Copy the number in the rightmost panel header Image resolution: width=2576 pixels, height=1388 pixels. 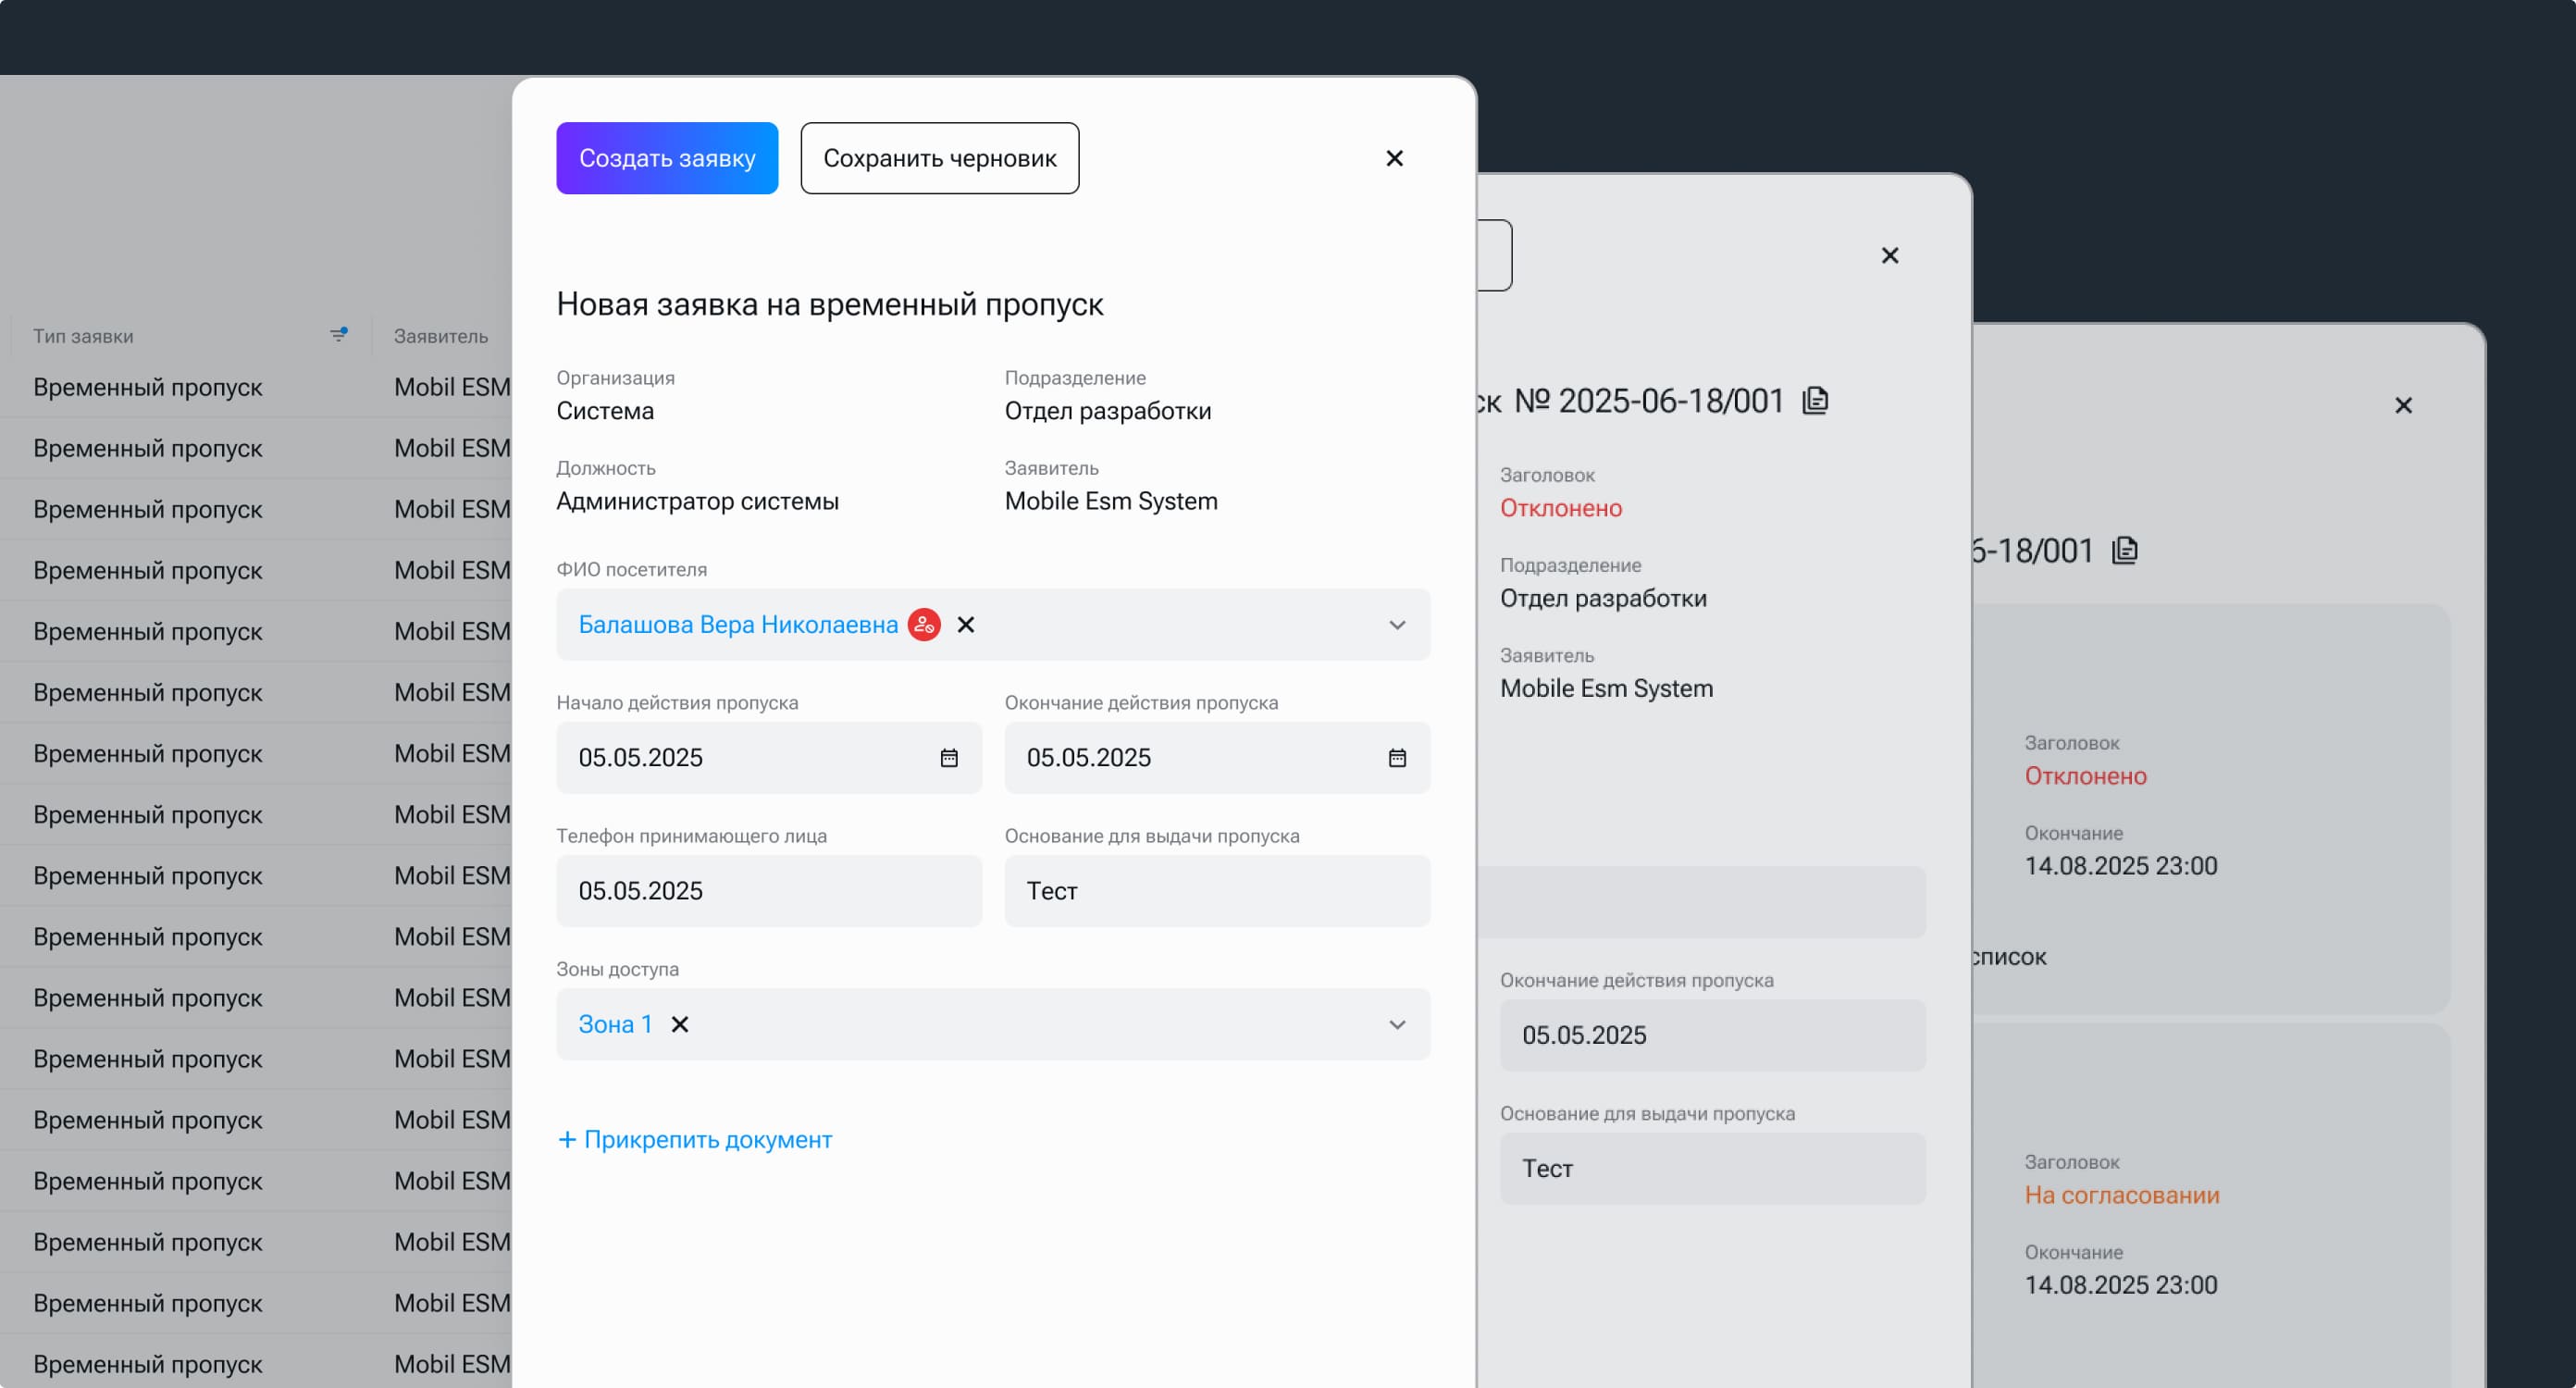(2125, 550)
